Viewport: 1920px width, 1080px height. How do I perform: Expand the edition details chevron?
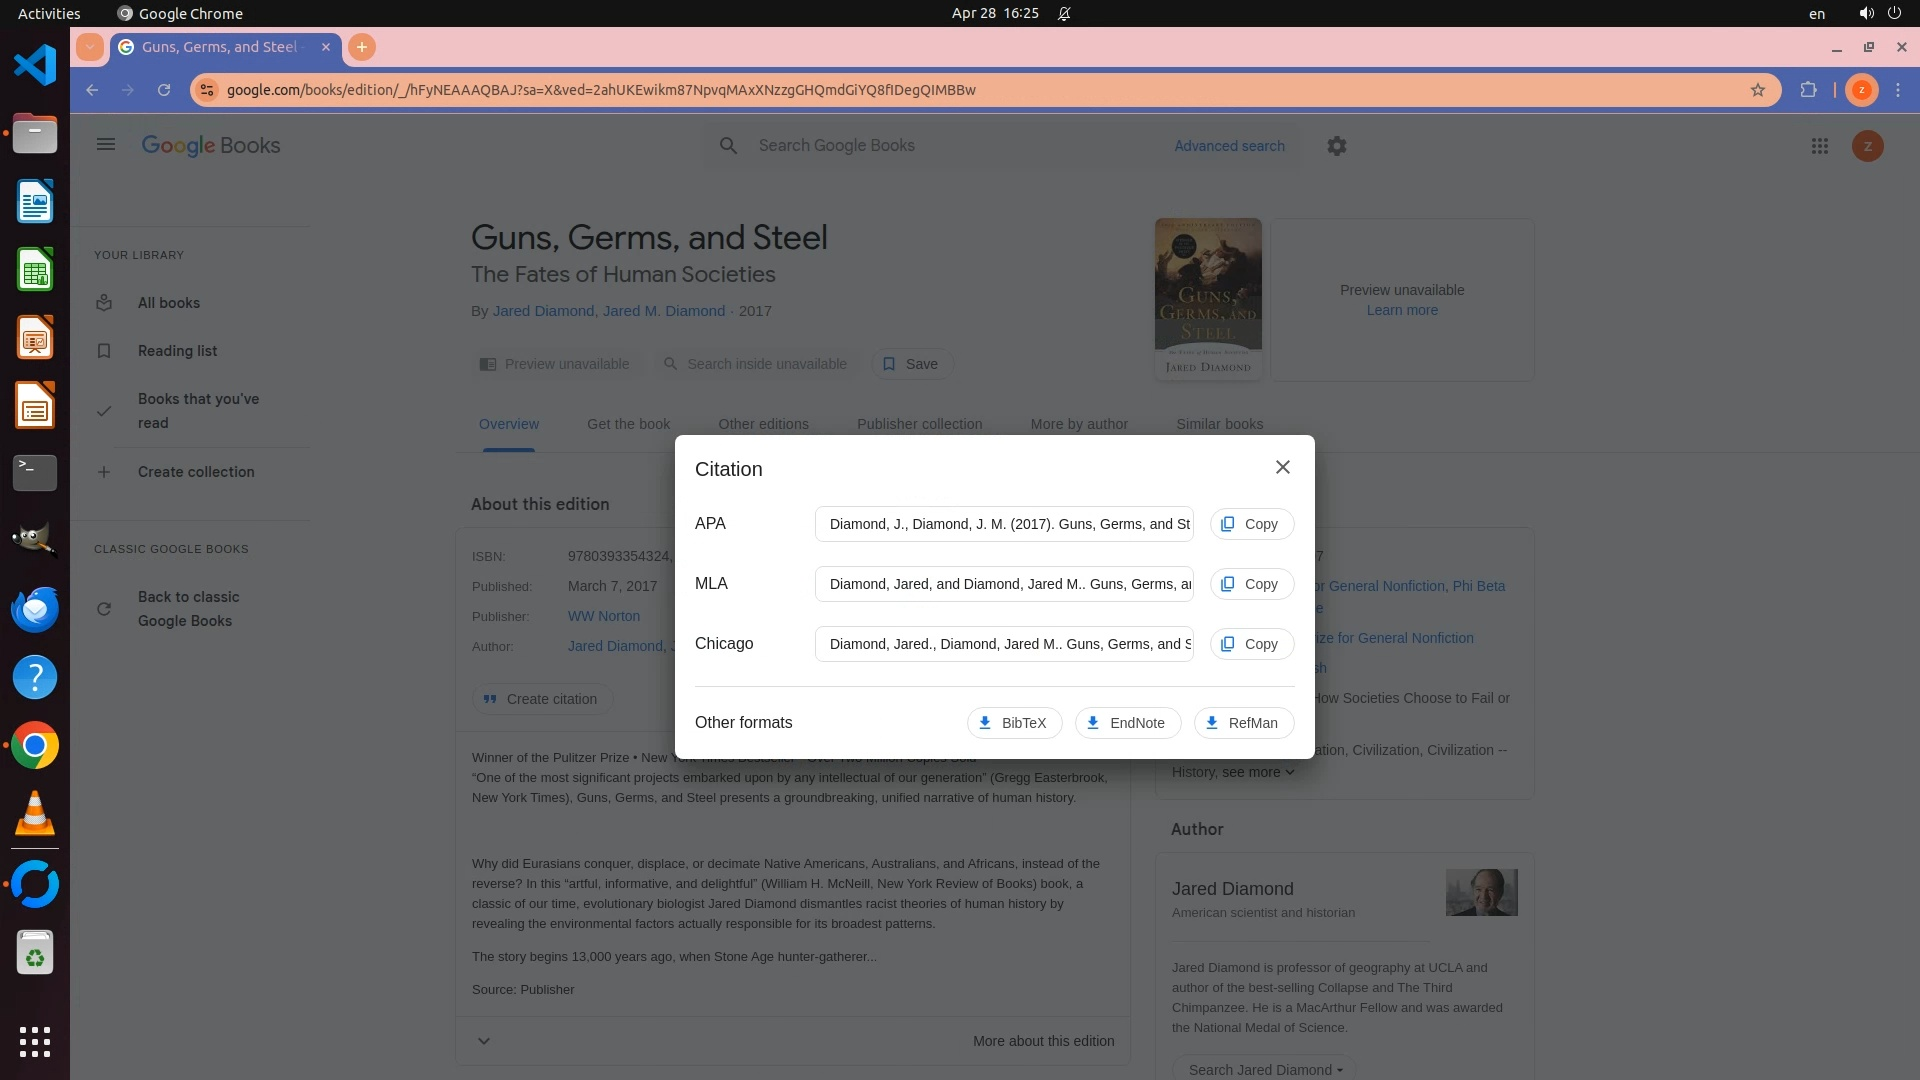[x=484, y=1041]
